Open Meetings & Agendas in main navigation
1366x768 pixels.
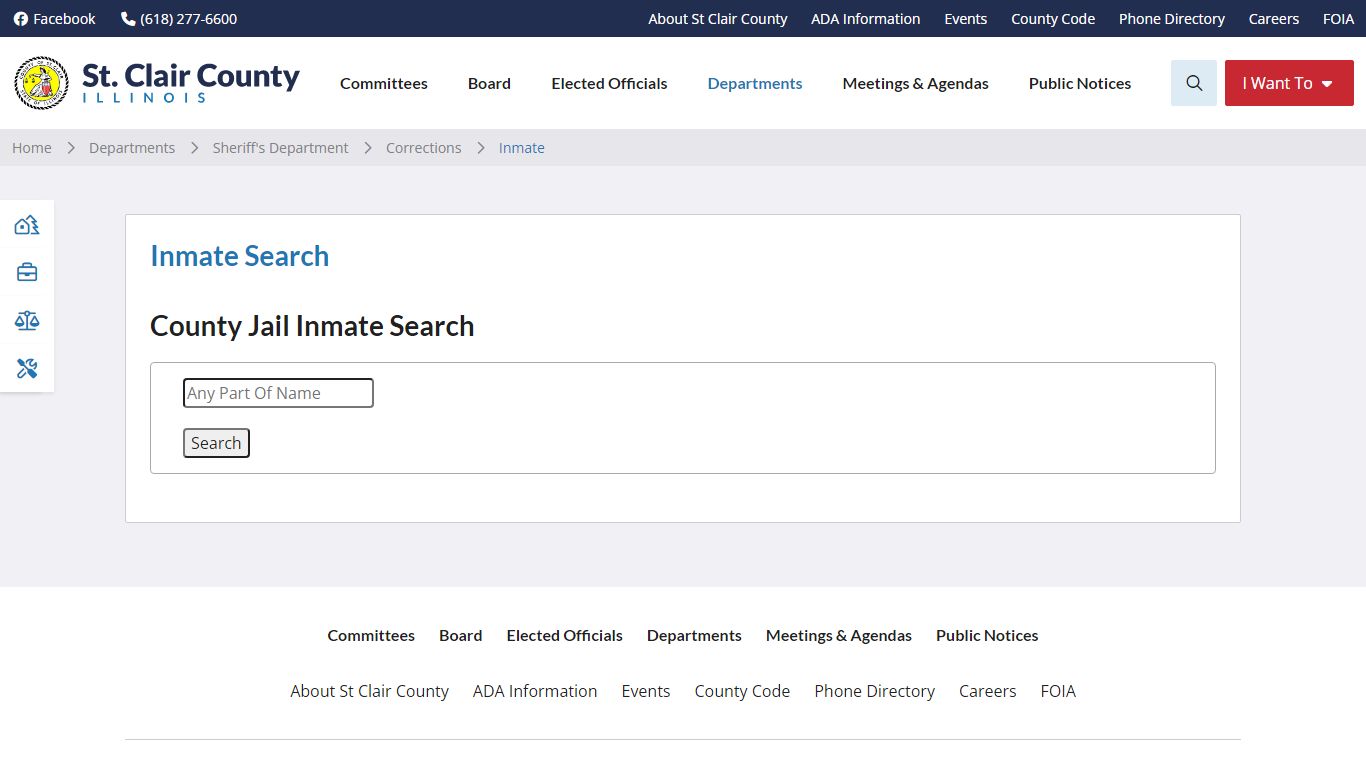pyautogui.click(x=915, y=83)
